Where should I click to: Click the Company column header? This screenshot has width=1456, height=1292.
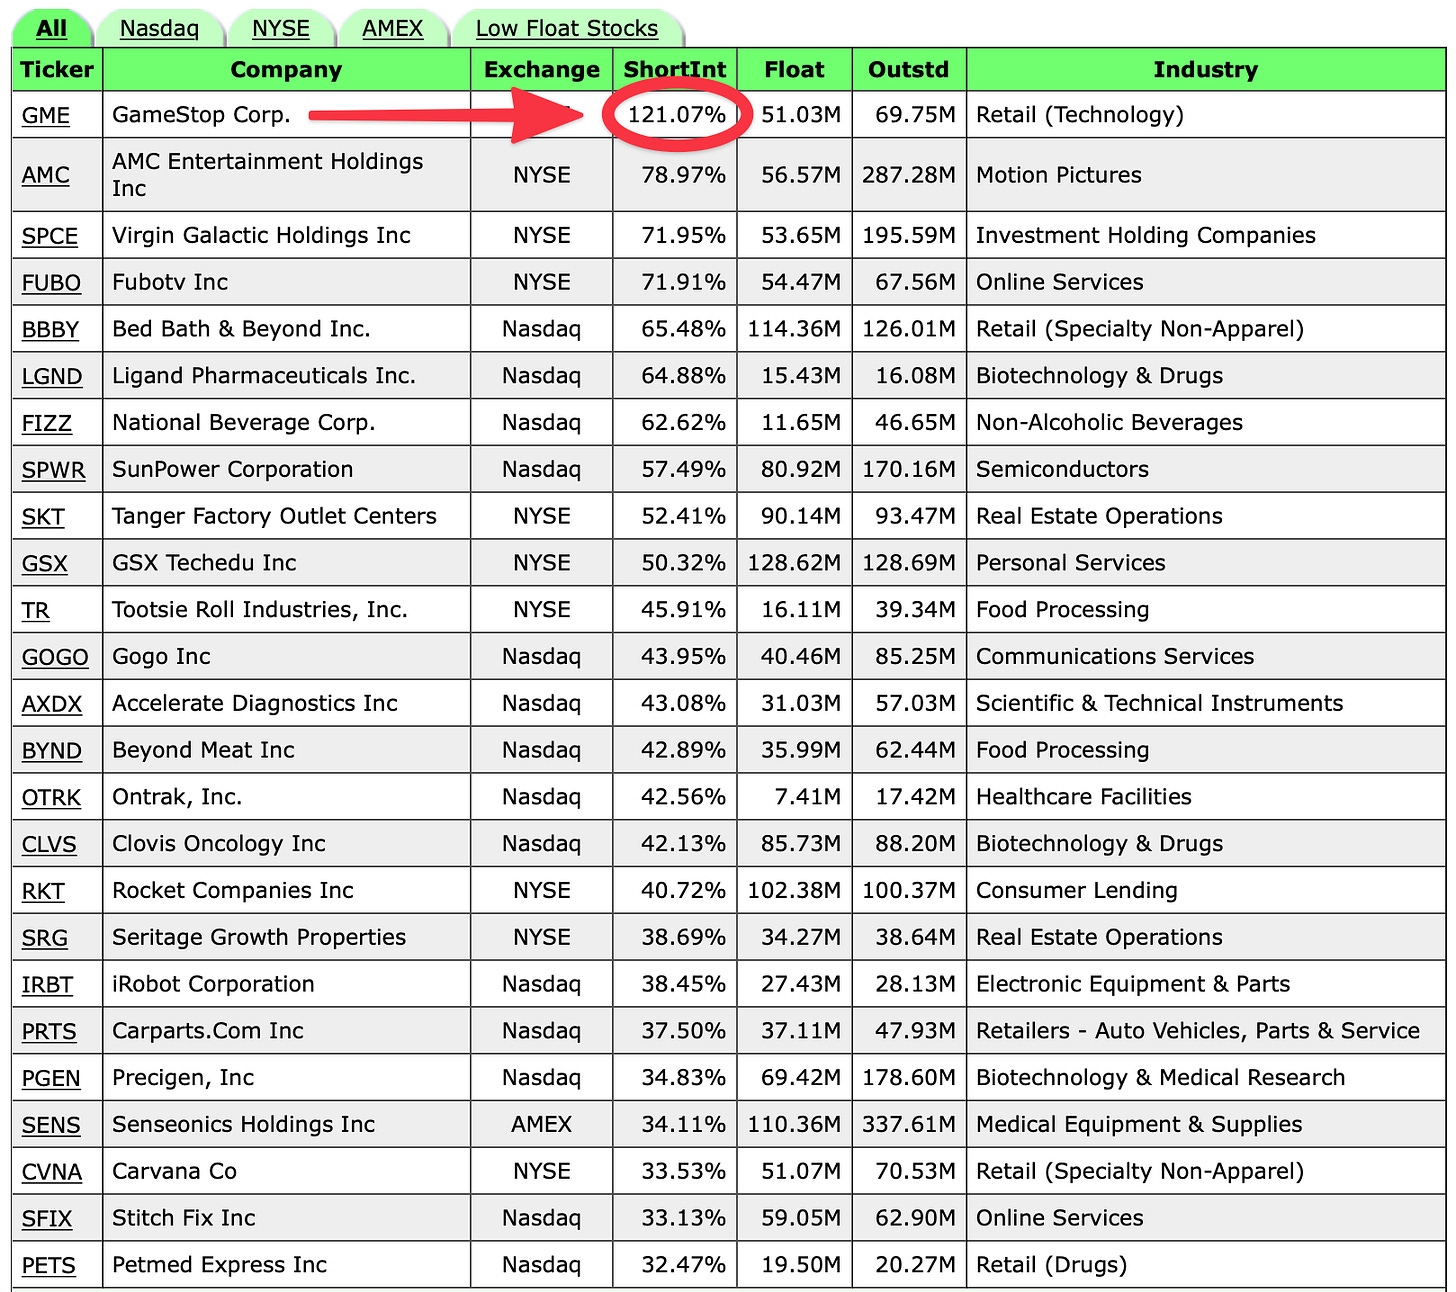(x=286, y=70)
